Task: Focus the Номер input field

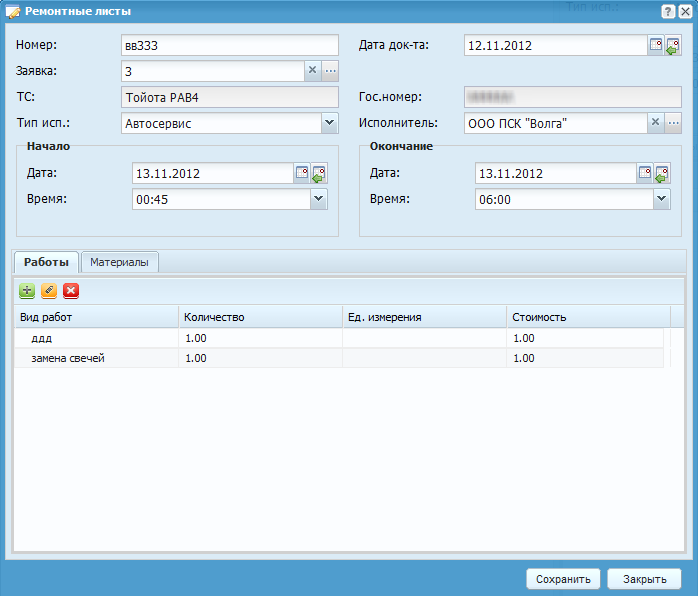Action: click(x=230, y=45)
